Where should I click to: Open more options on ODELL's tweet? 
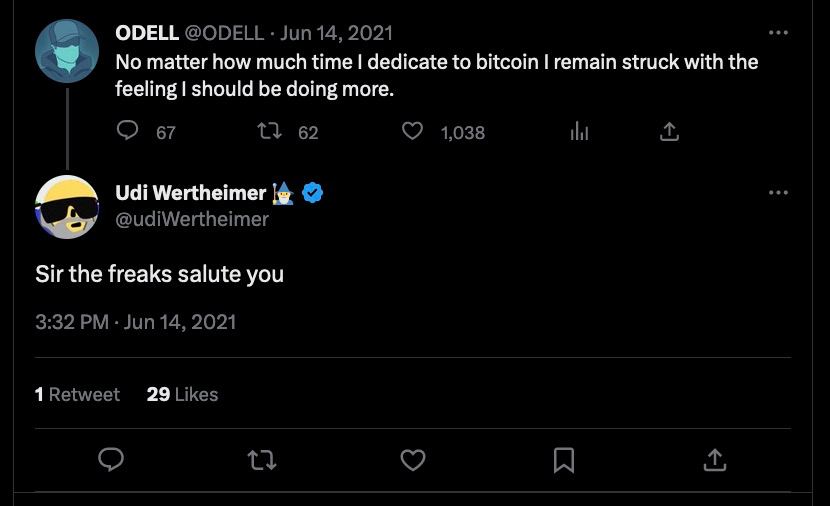(x=778, y=33)
